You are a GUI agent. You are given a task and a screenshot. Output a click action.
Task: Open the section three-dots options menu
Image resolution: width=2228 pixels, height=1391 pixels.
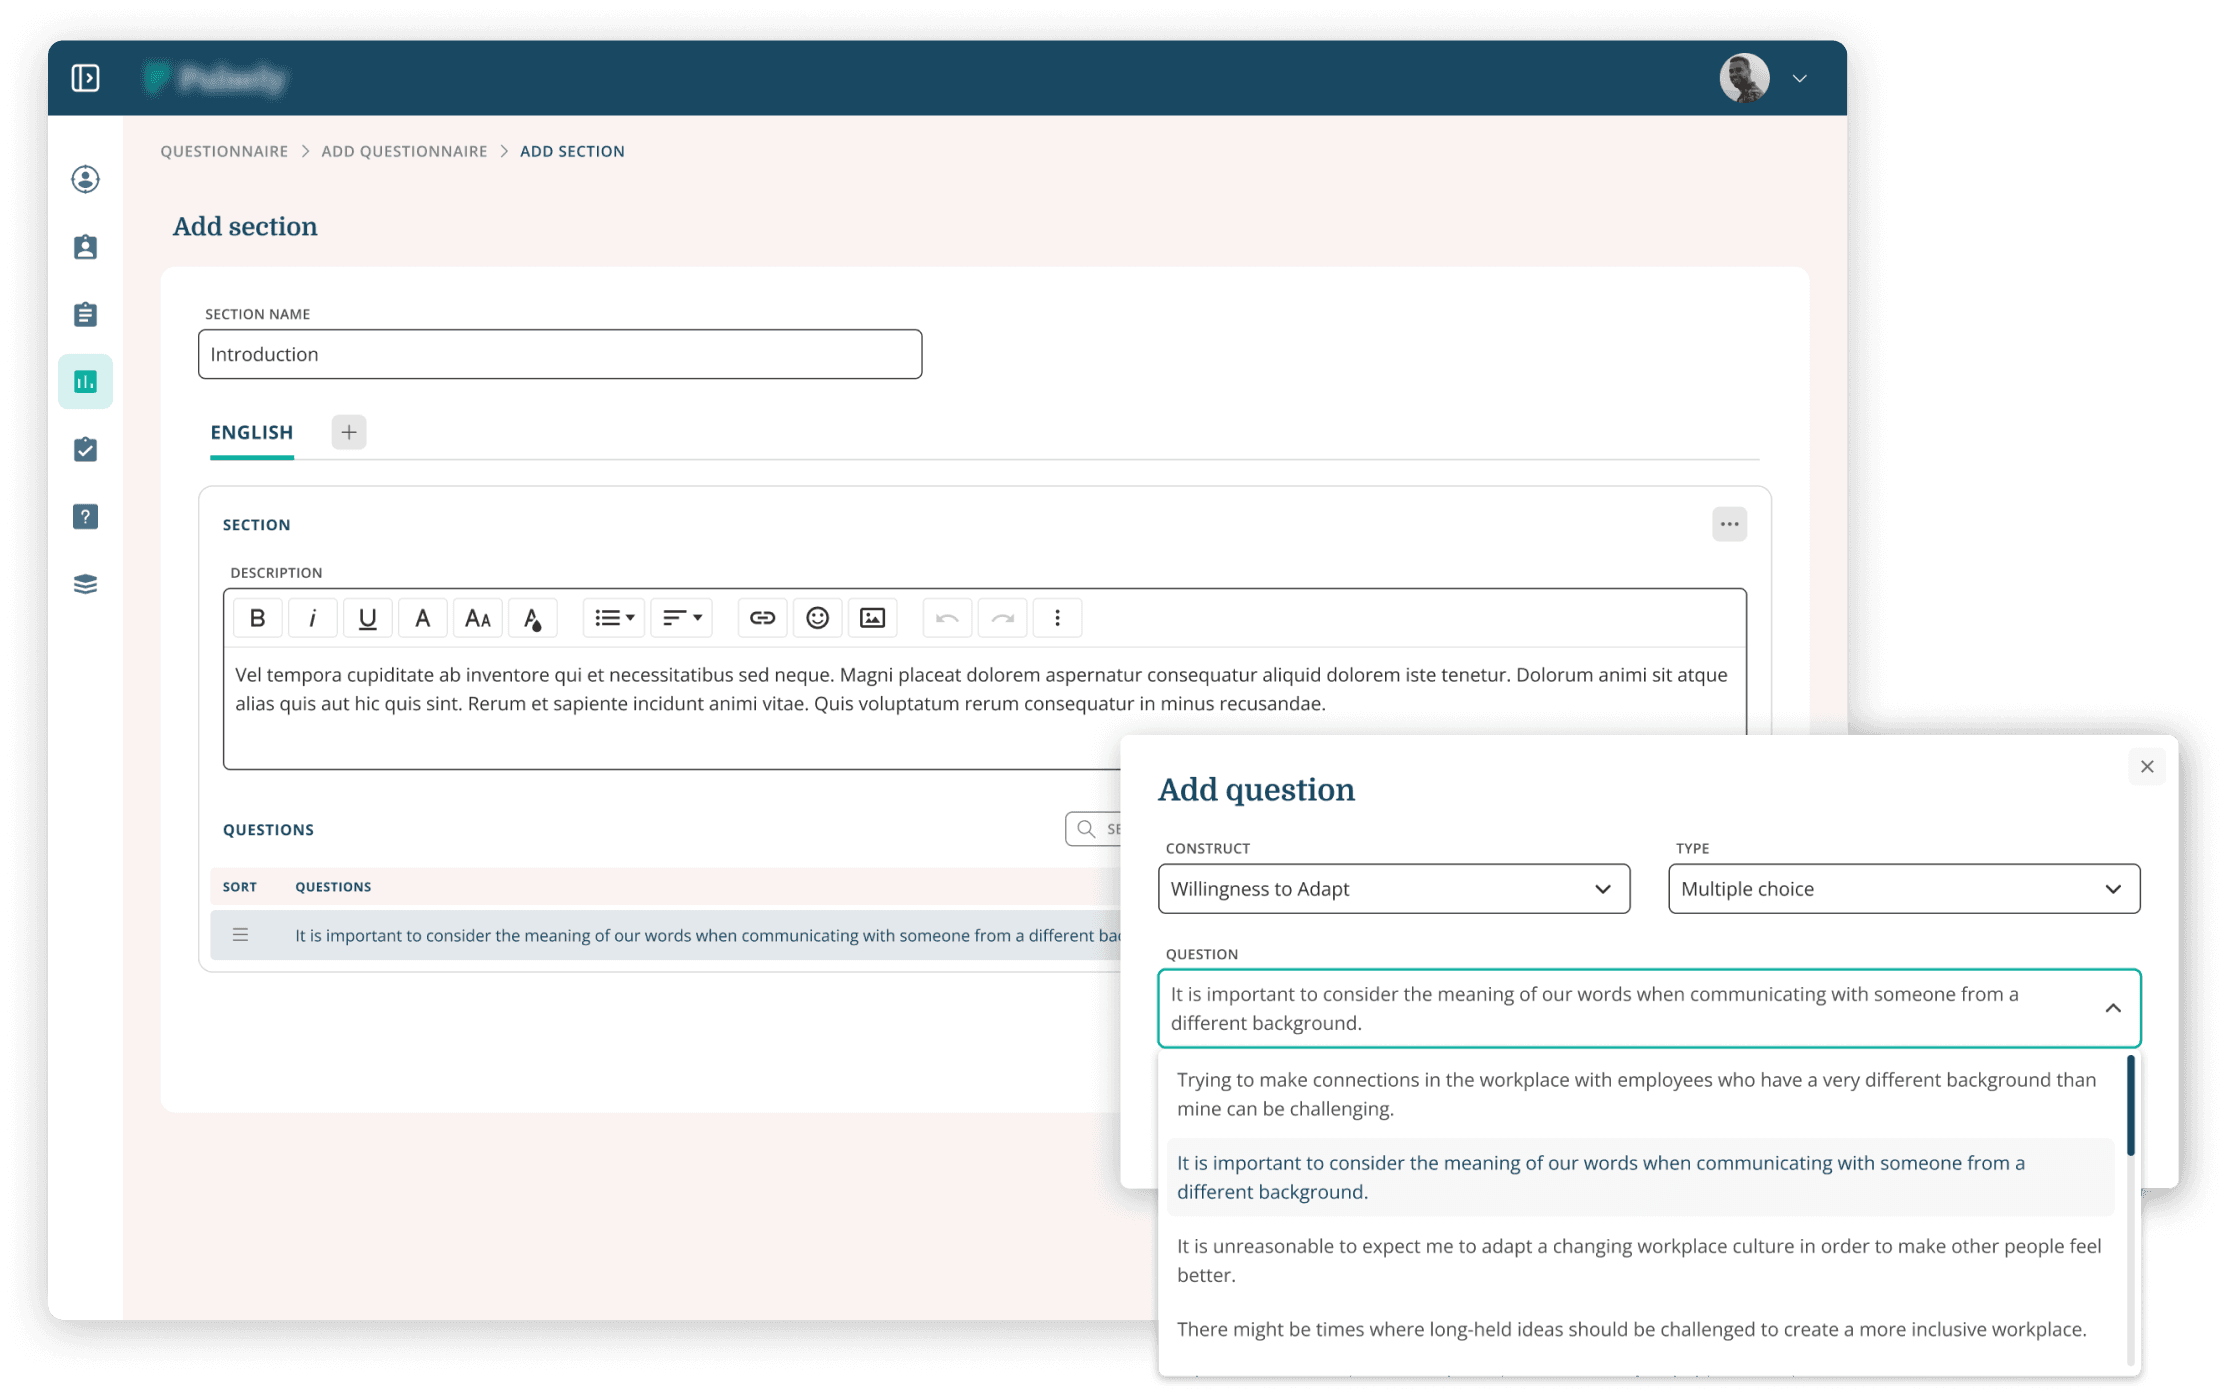point(1729,524)
